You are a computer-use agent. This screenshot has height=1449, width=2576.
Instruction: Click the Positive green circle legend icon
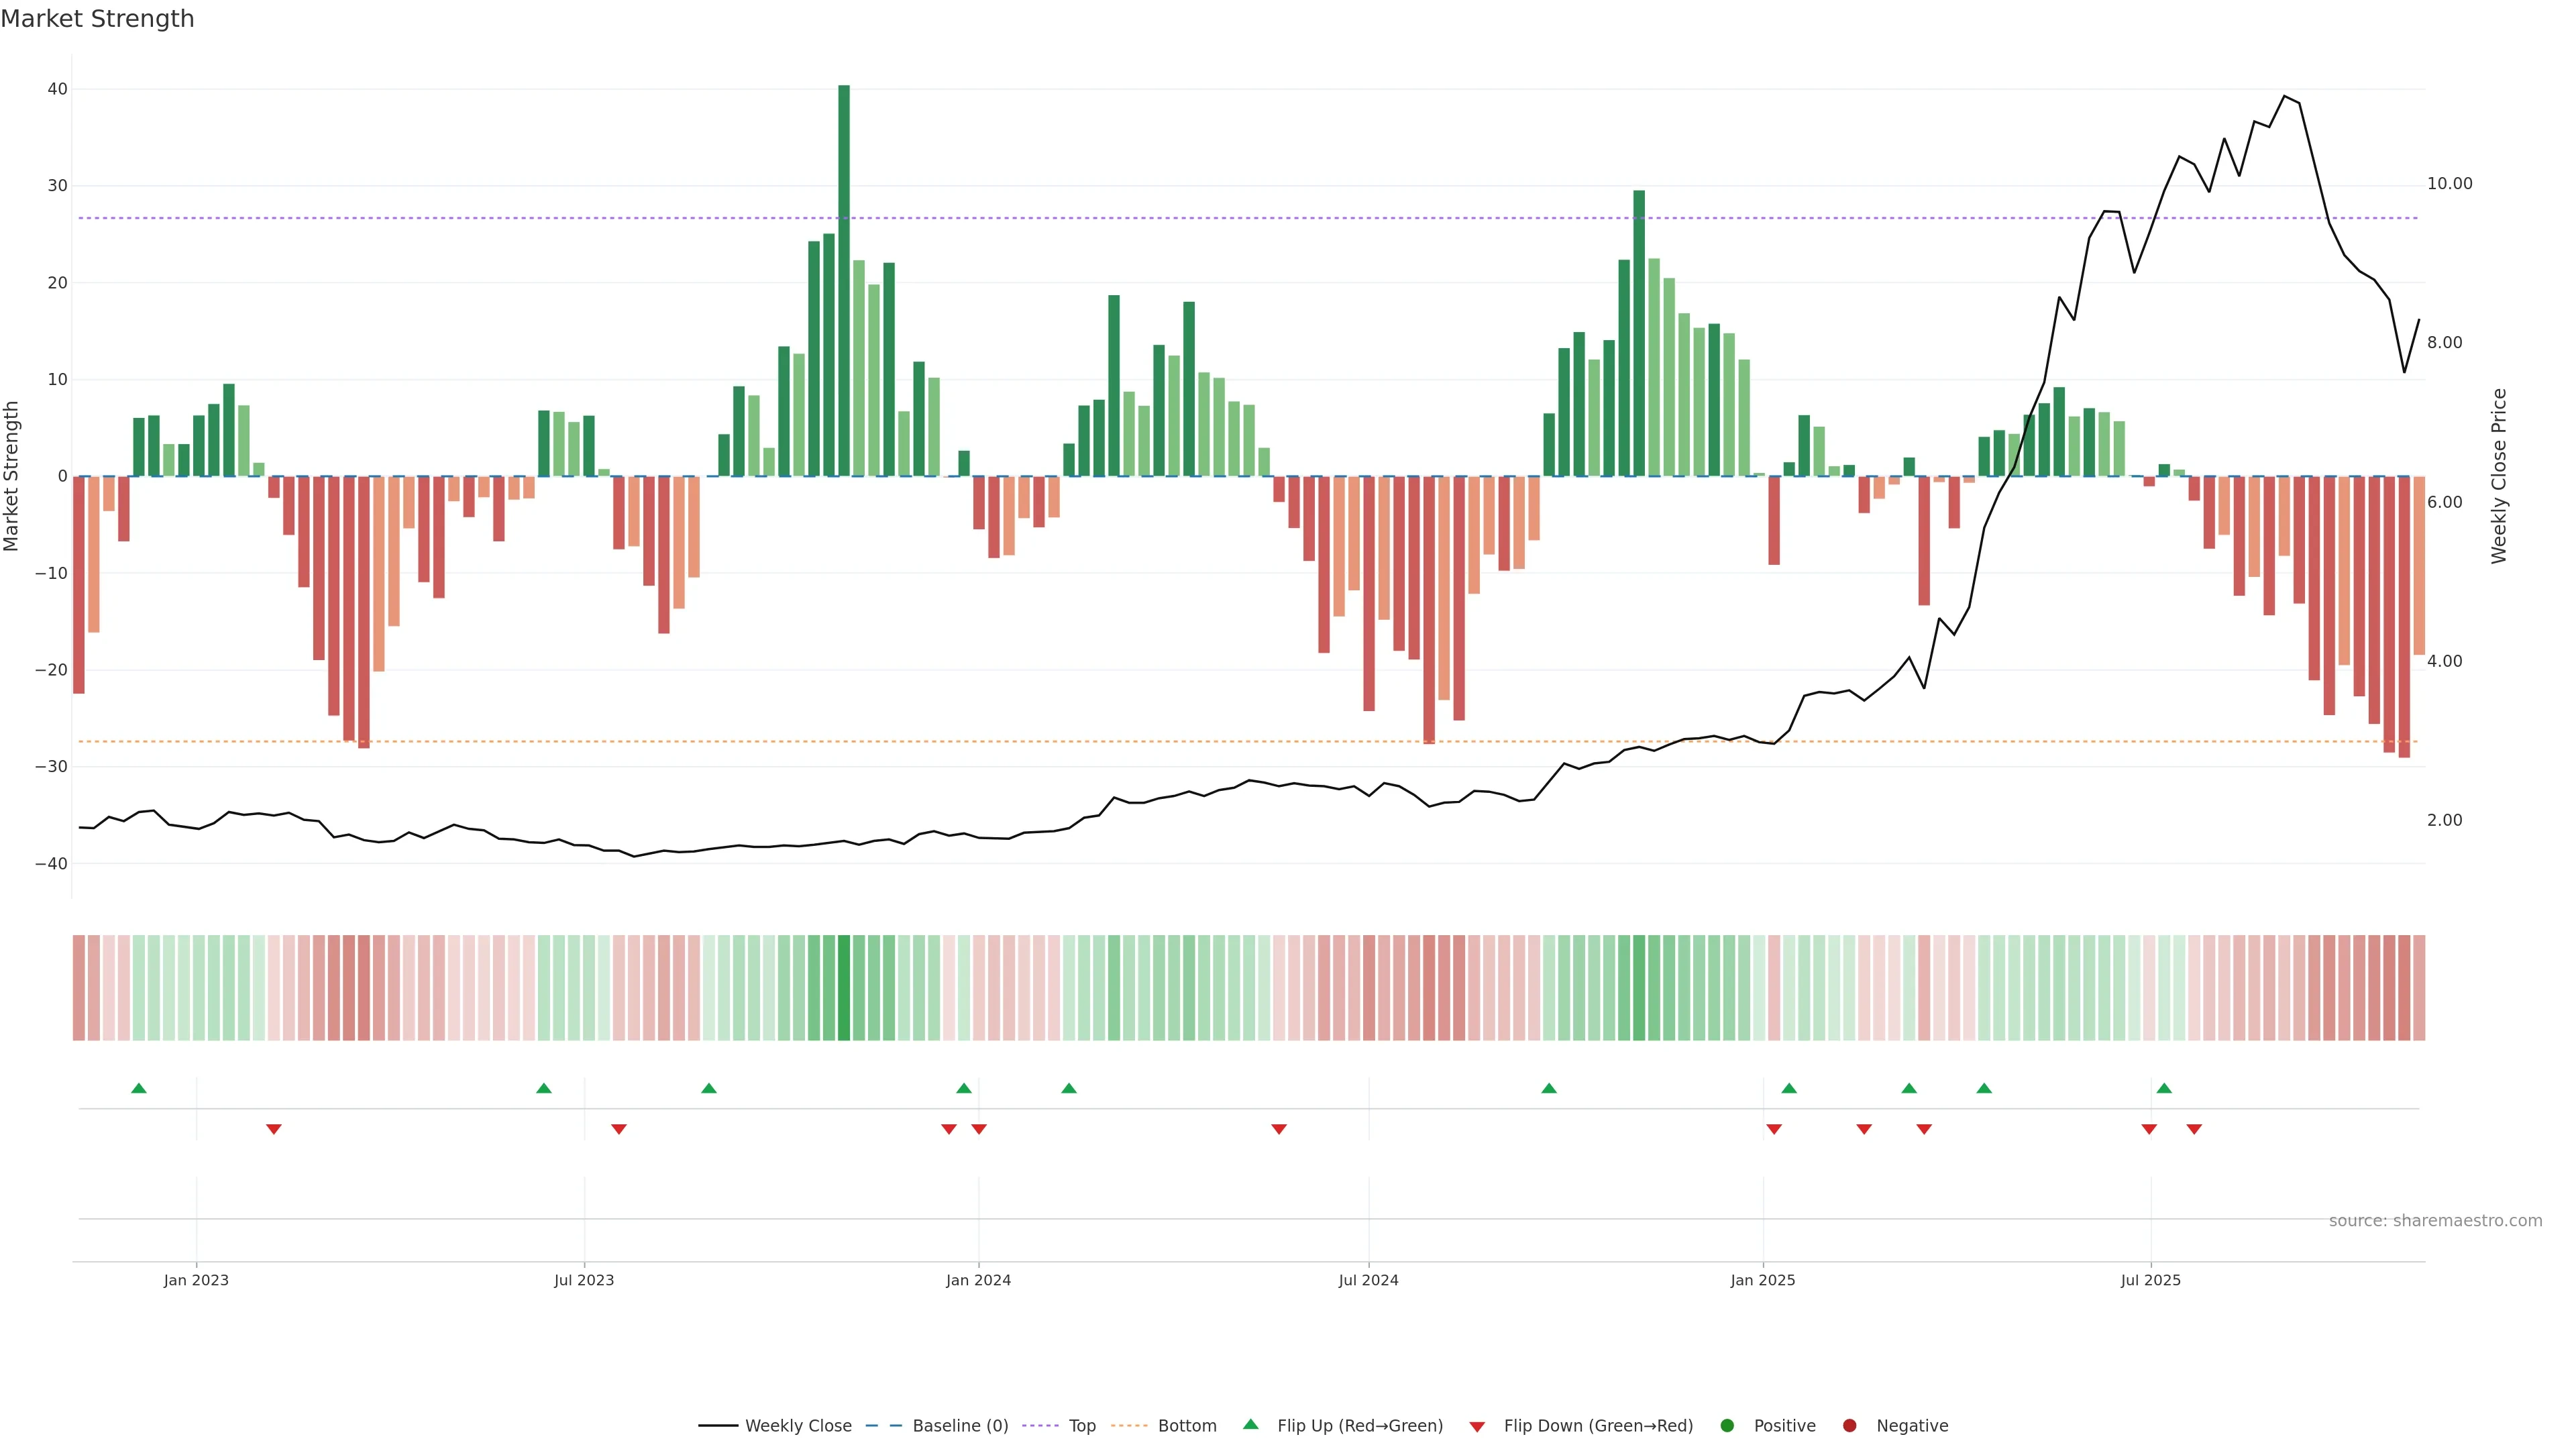1727,1426
